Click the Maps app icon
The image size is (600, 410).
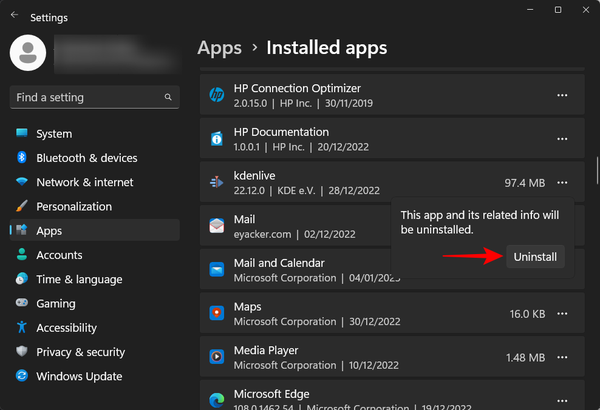[217, 313]
